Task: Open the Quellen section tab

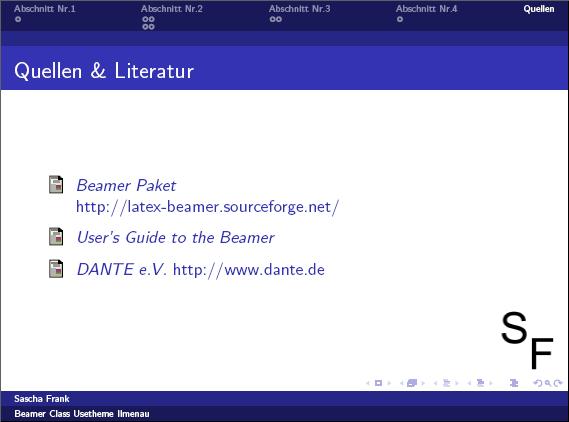Action: pyautogui.click(x=539, y=9)
